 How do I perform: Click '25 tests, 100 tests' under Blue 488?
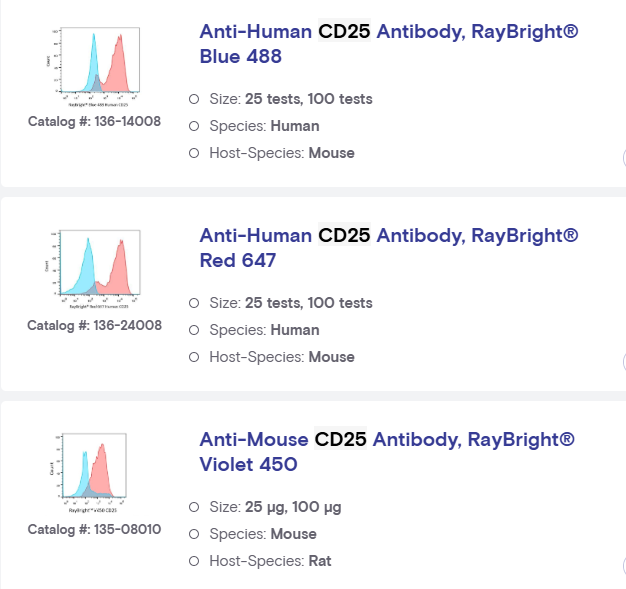[308, 99]
